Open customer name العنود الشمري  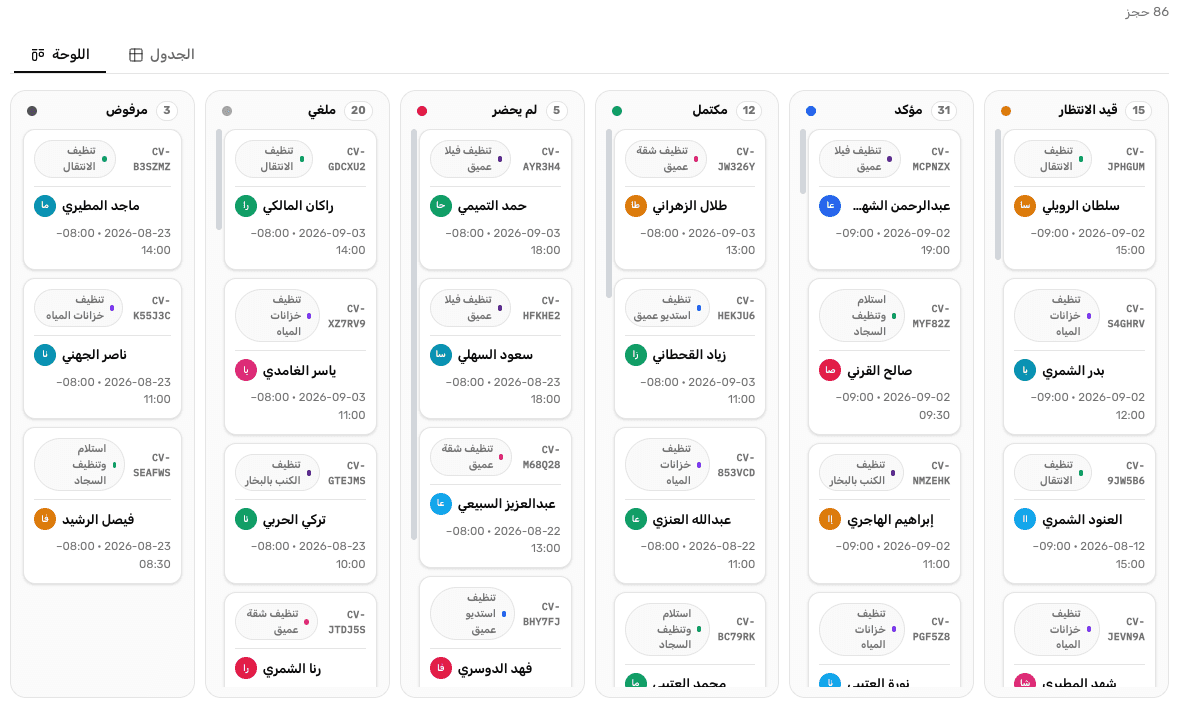click(x=1082, y=520)
